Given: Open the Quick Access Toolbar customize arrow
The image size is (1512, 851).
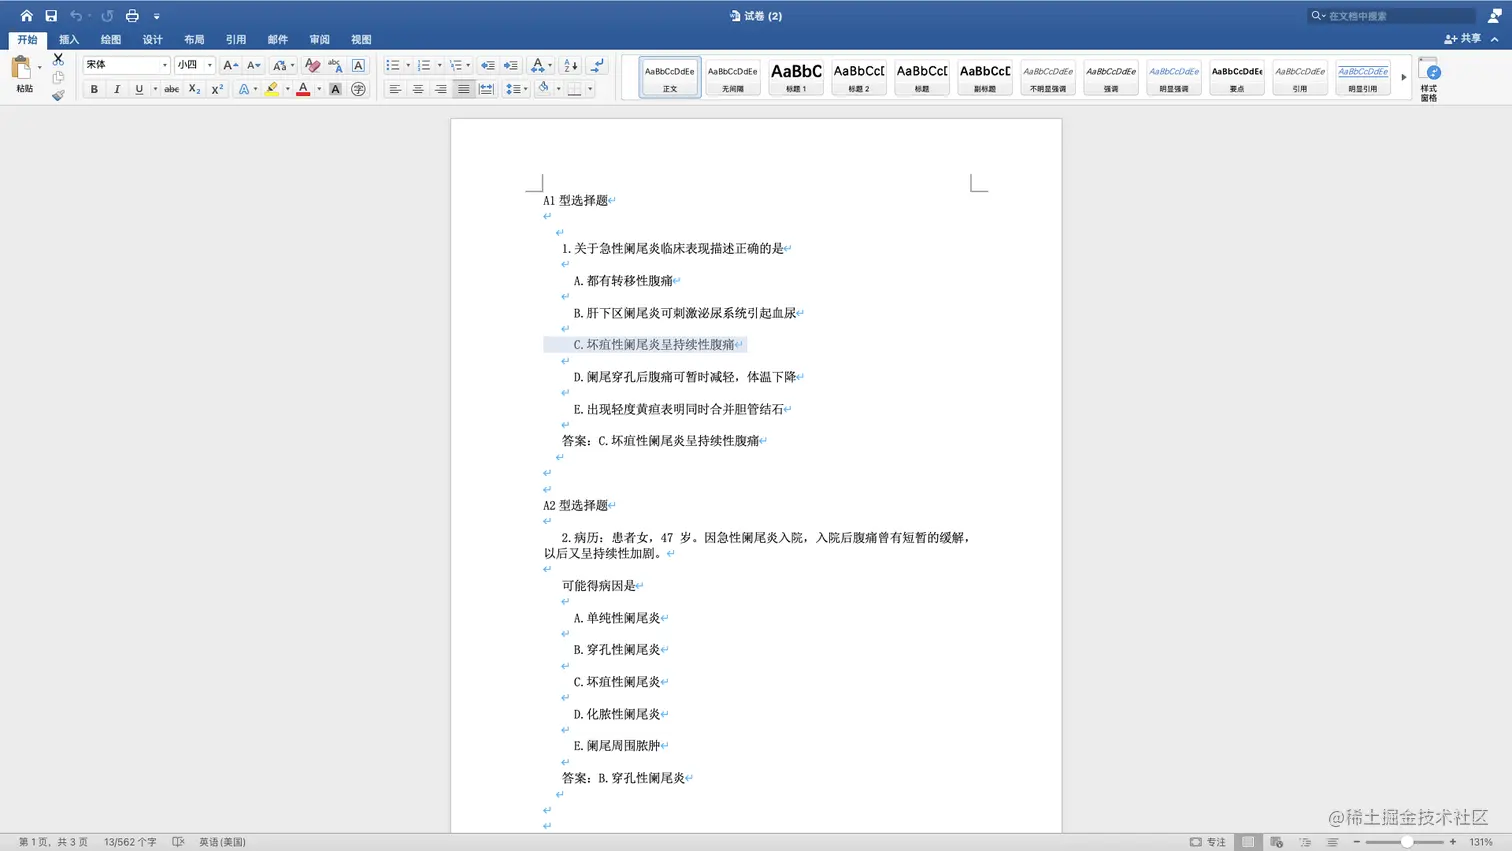Looking at the screenshot, I should 157,16.
